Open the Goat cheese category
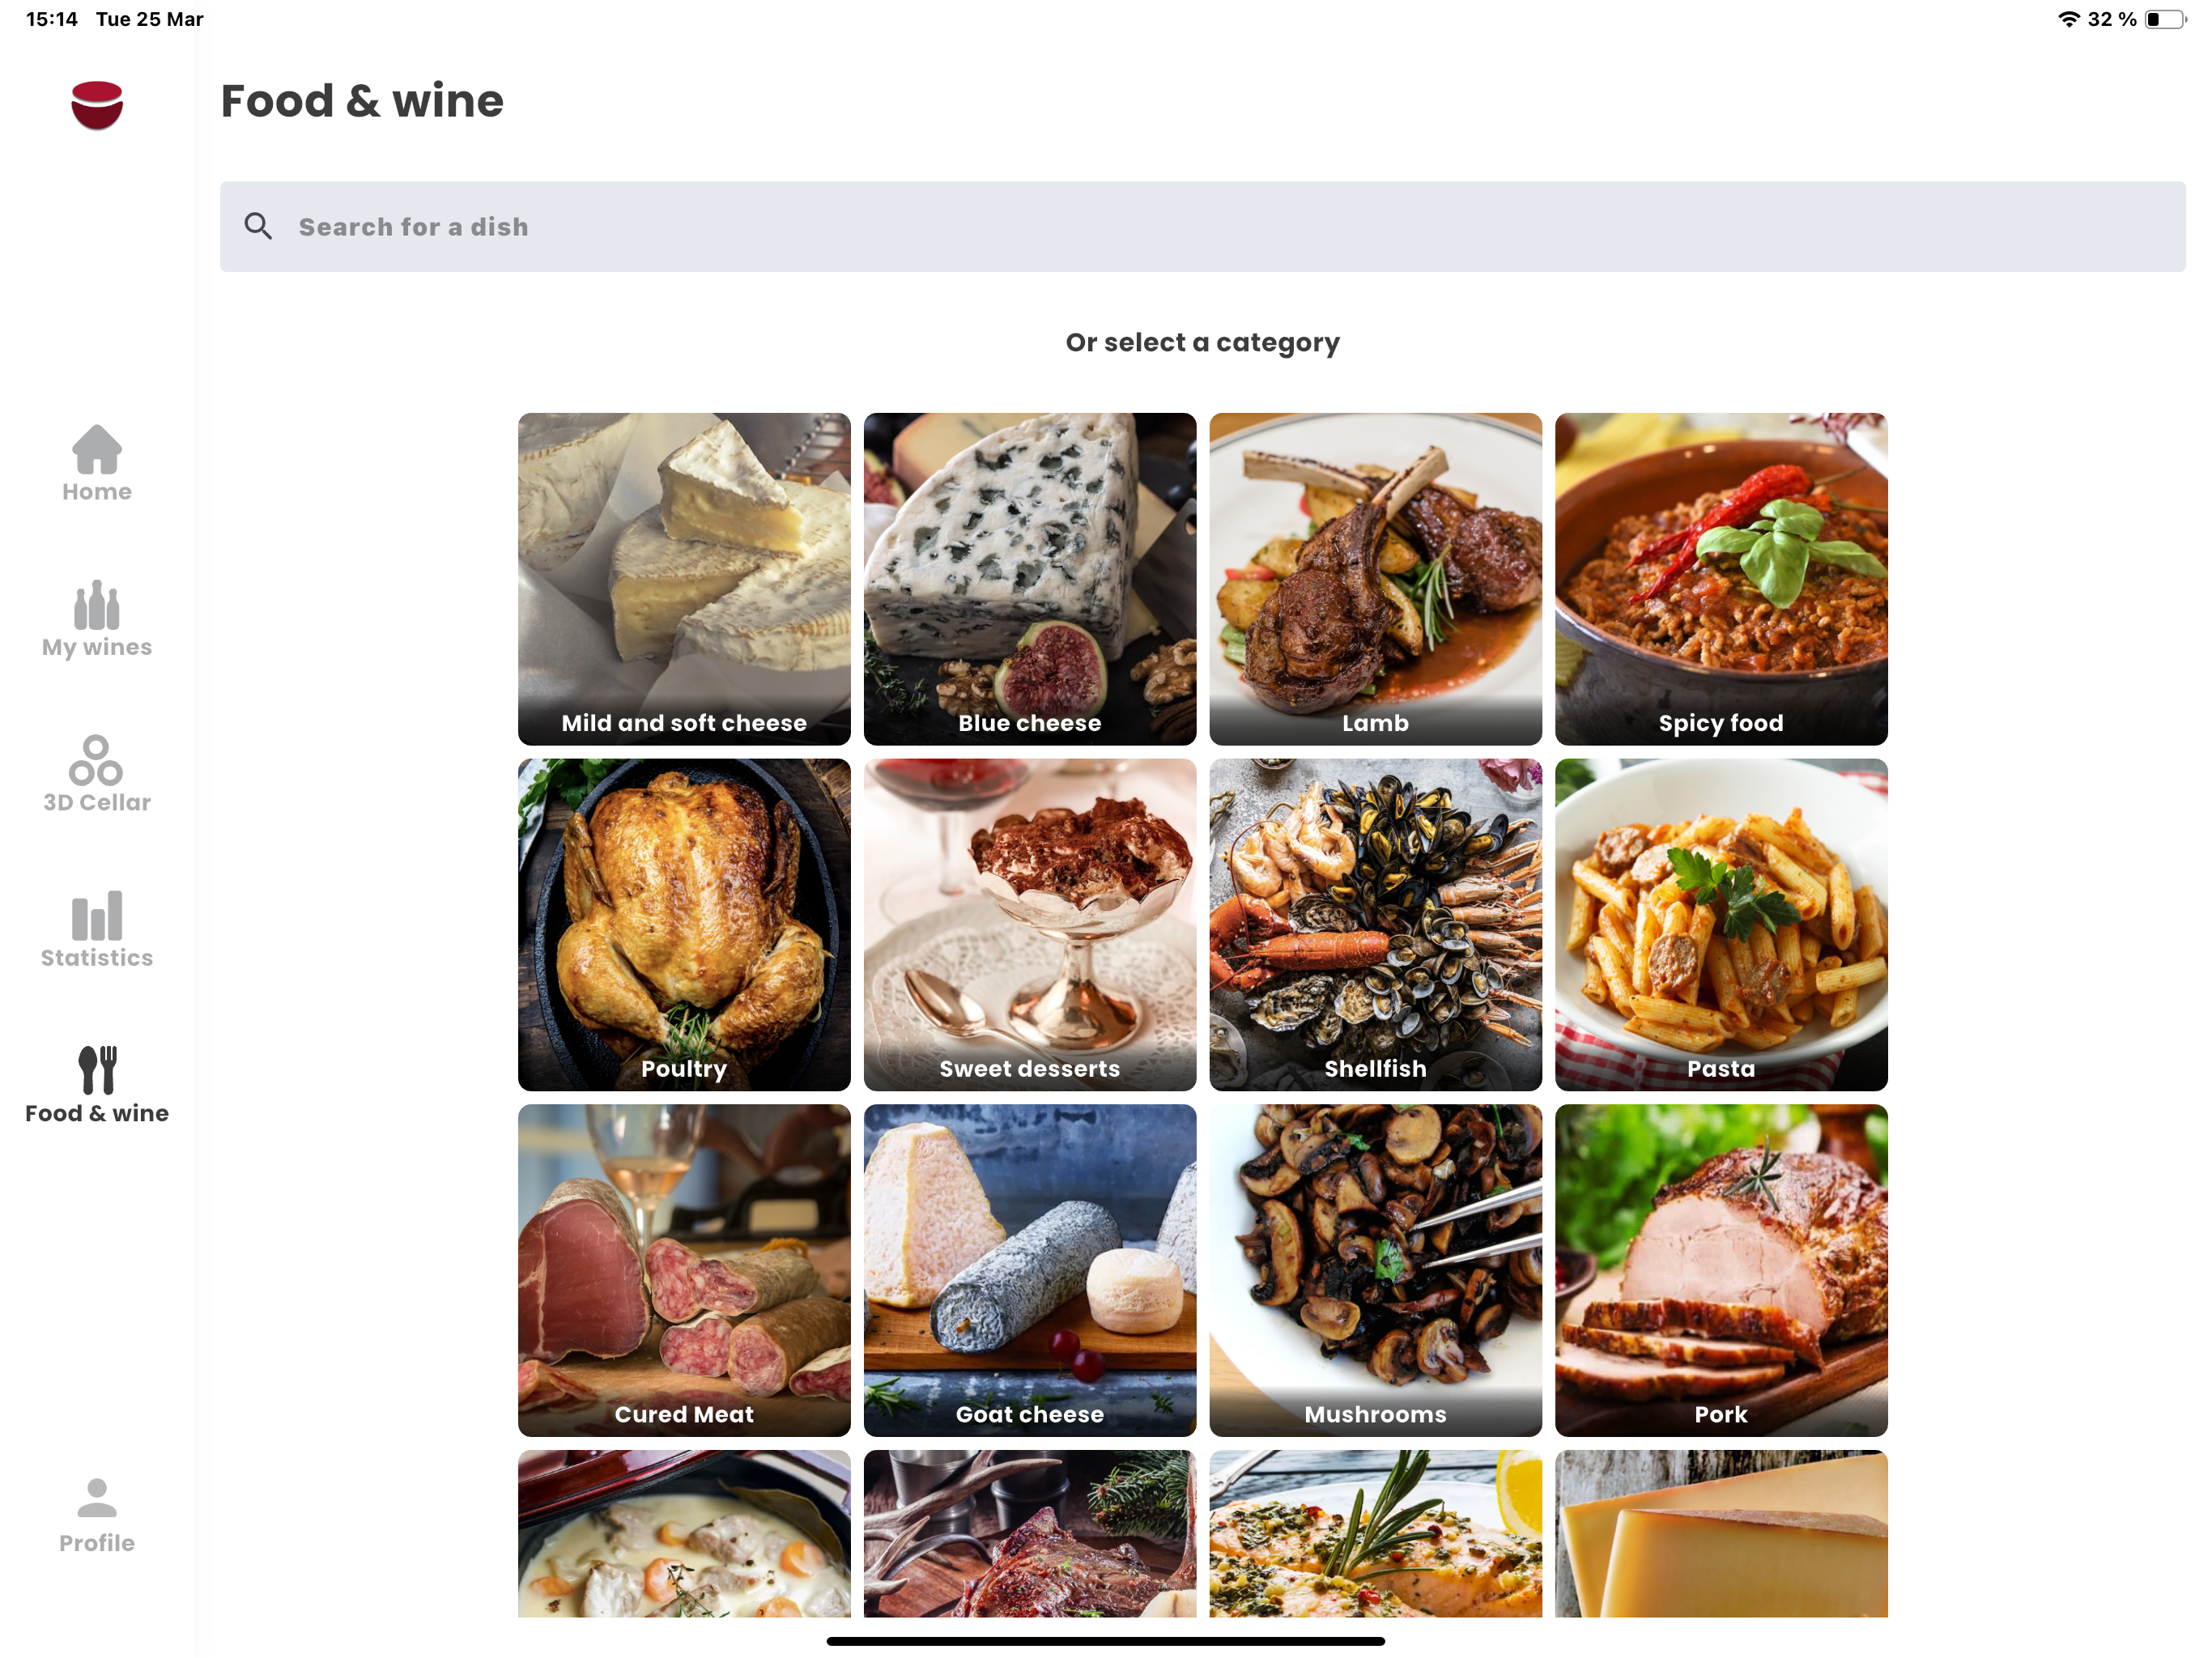2212x1658 pixels. tap(1030, 1270)
